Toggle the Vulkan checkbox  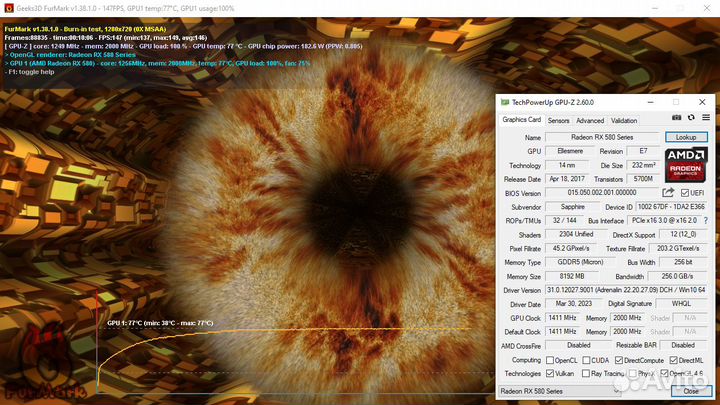[x=550, y=373]
